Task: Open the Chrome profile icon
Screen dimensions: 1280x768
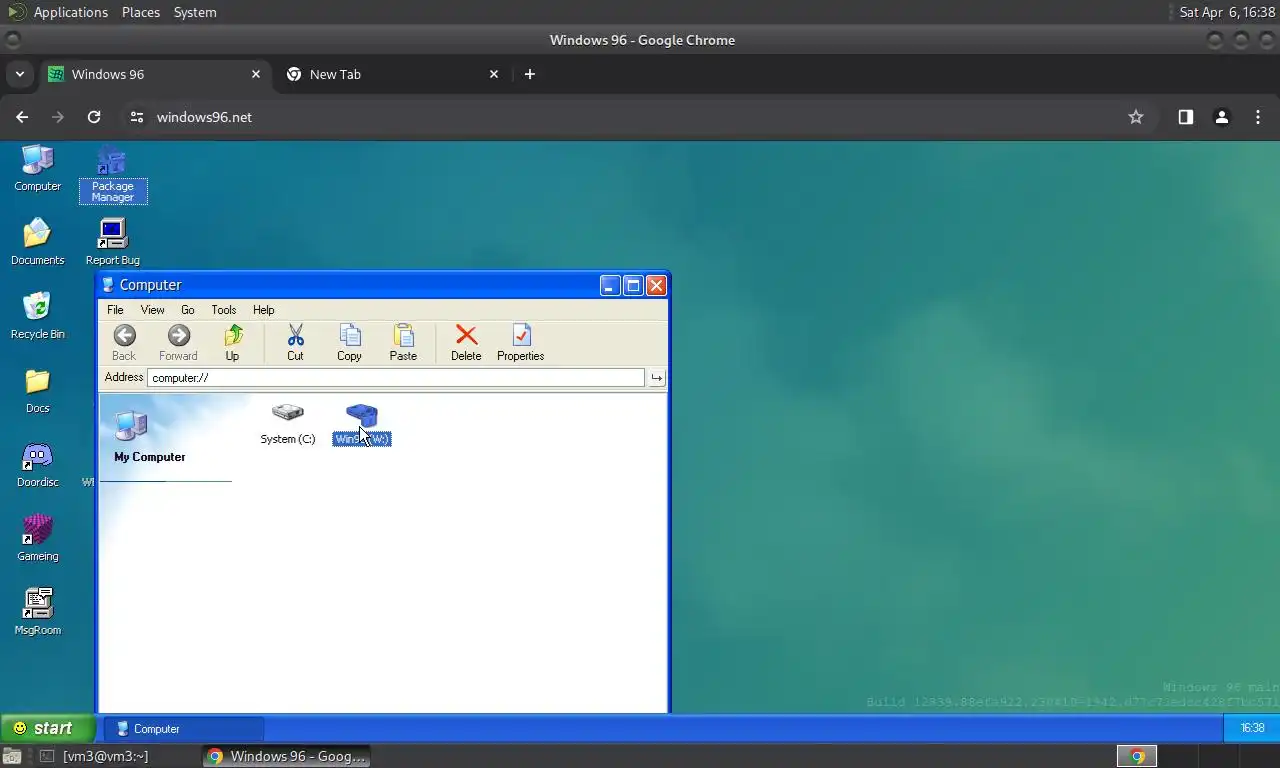Action: [x=1221, y=117]
